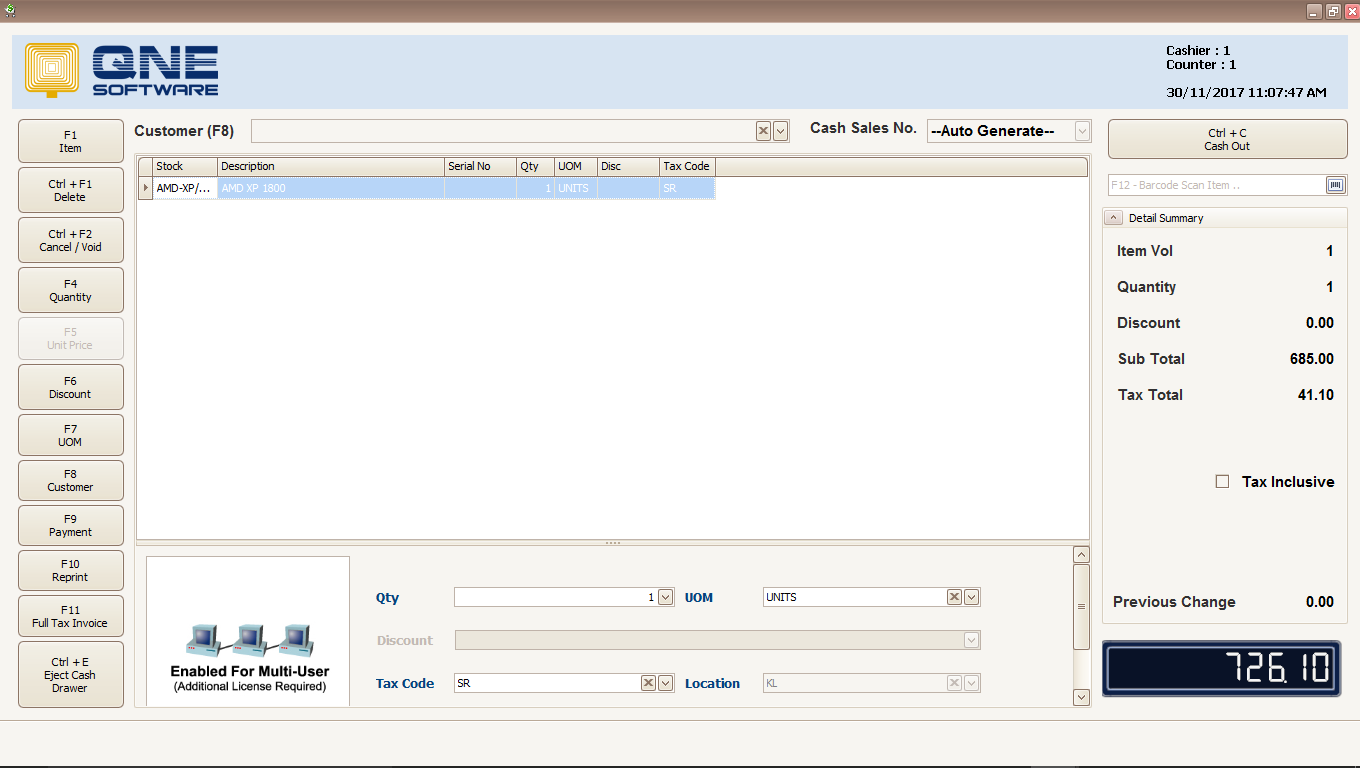The image size is (1360, 768).
Task: Click the SR tax code cell in grid
Action: (x=688, y=188)
